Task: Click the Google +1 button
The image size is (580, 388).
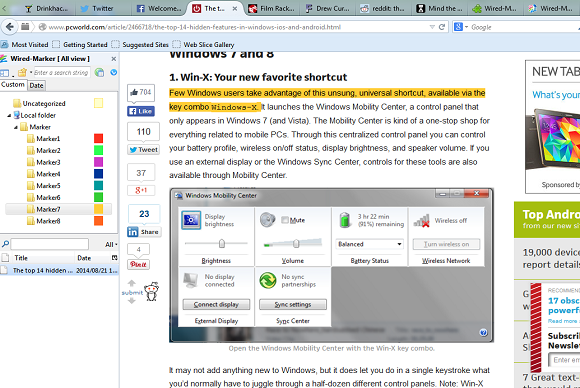Action: pos(141,190)
